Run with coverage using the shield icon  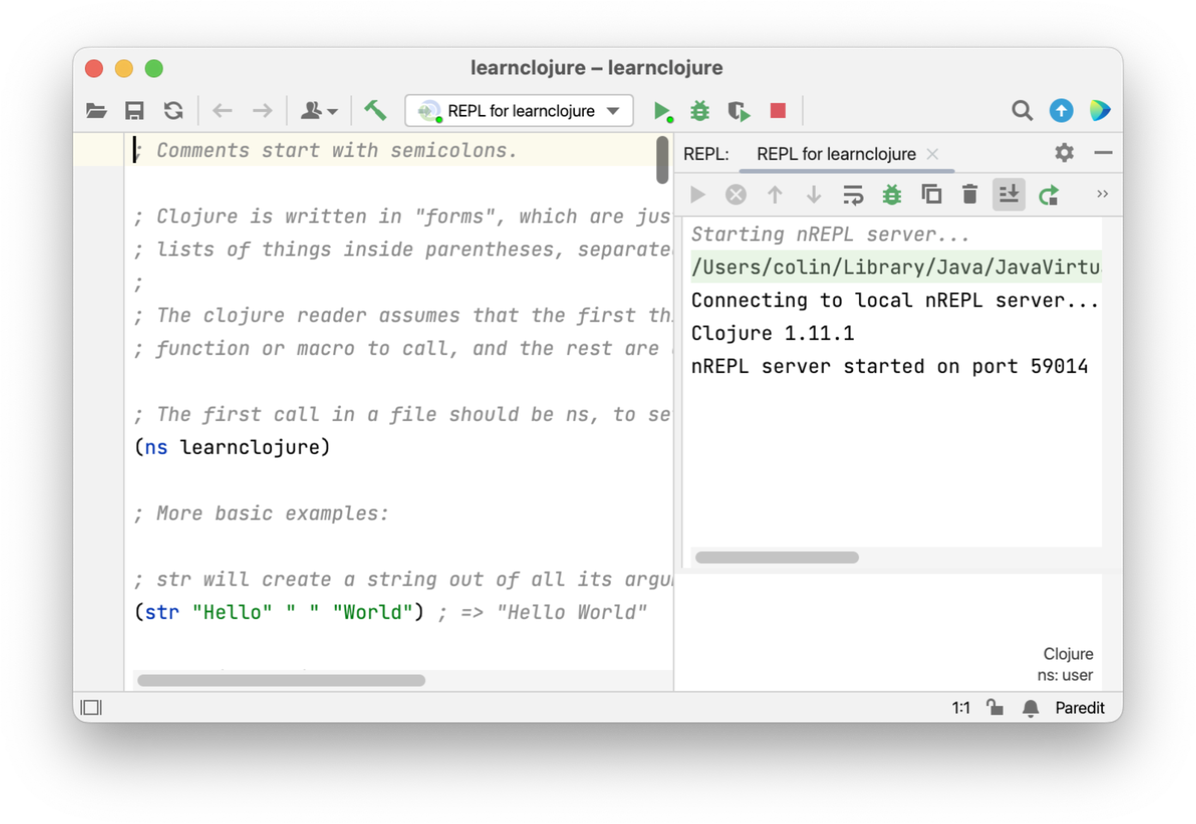pos(738,111)
